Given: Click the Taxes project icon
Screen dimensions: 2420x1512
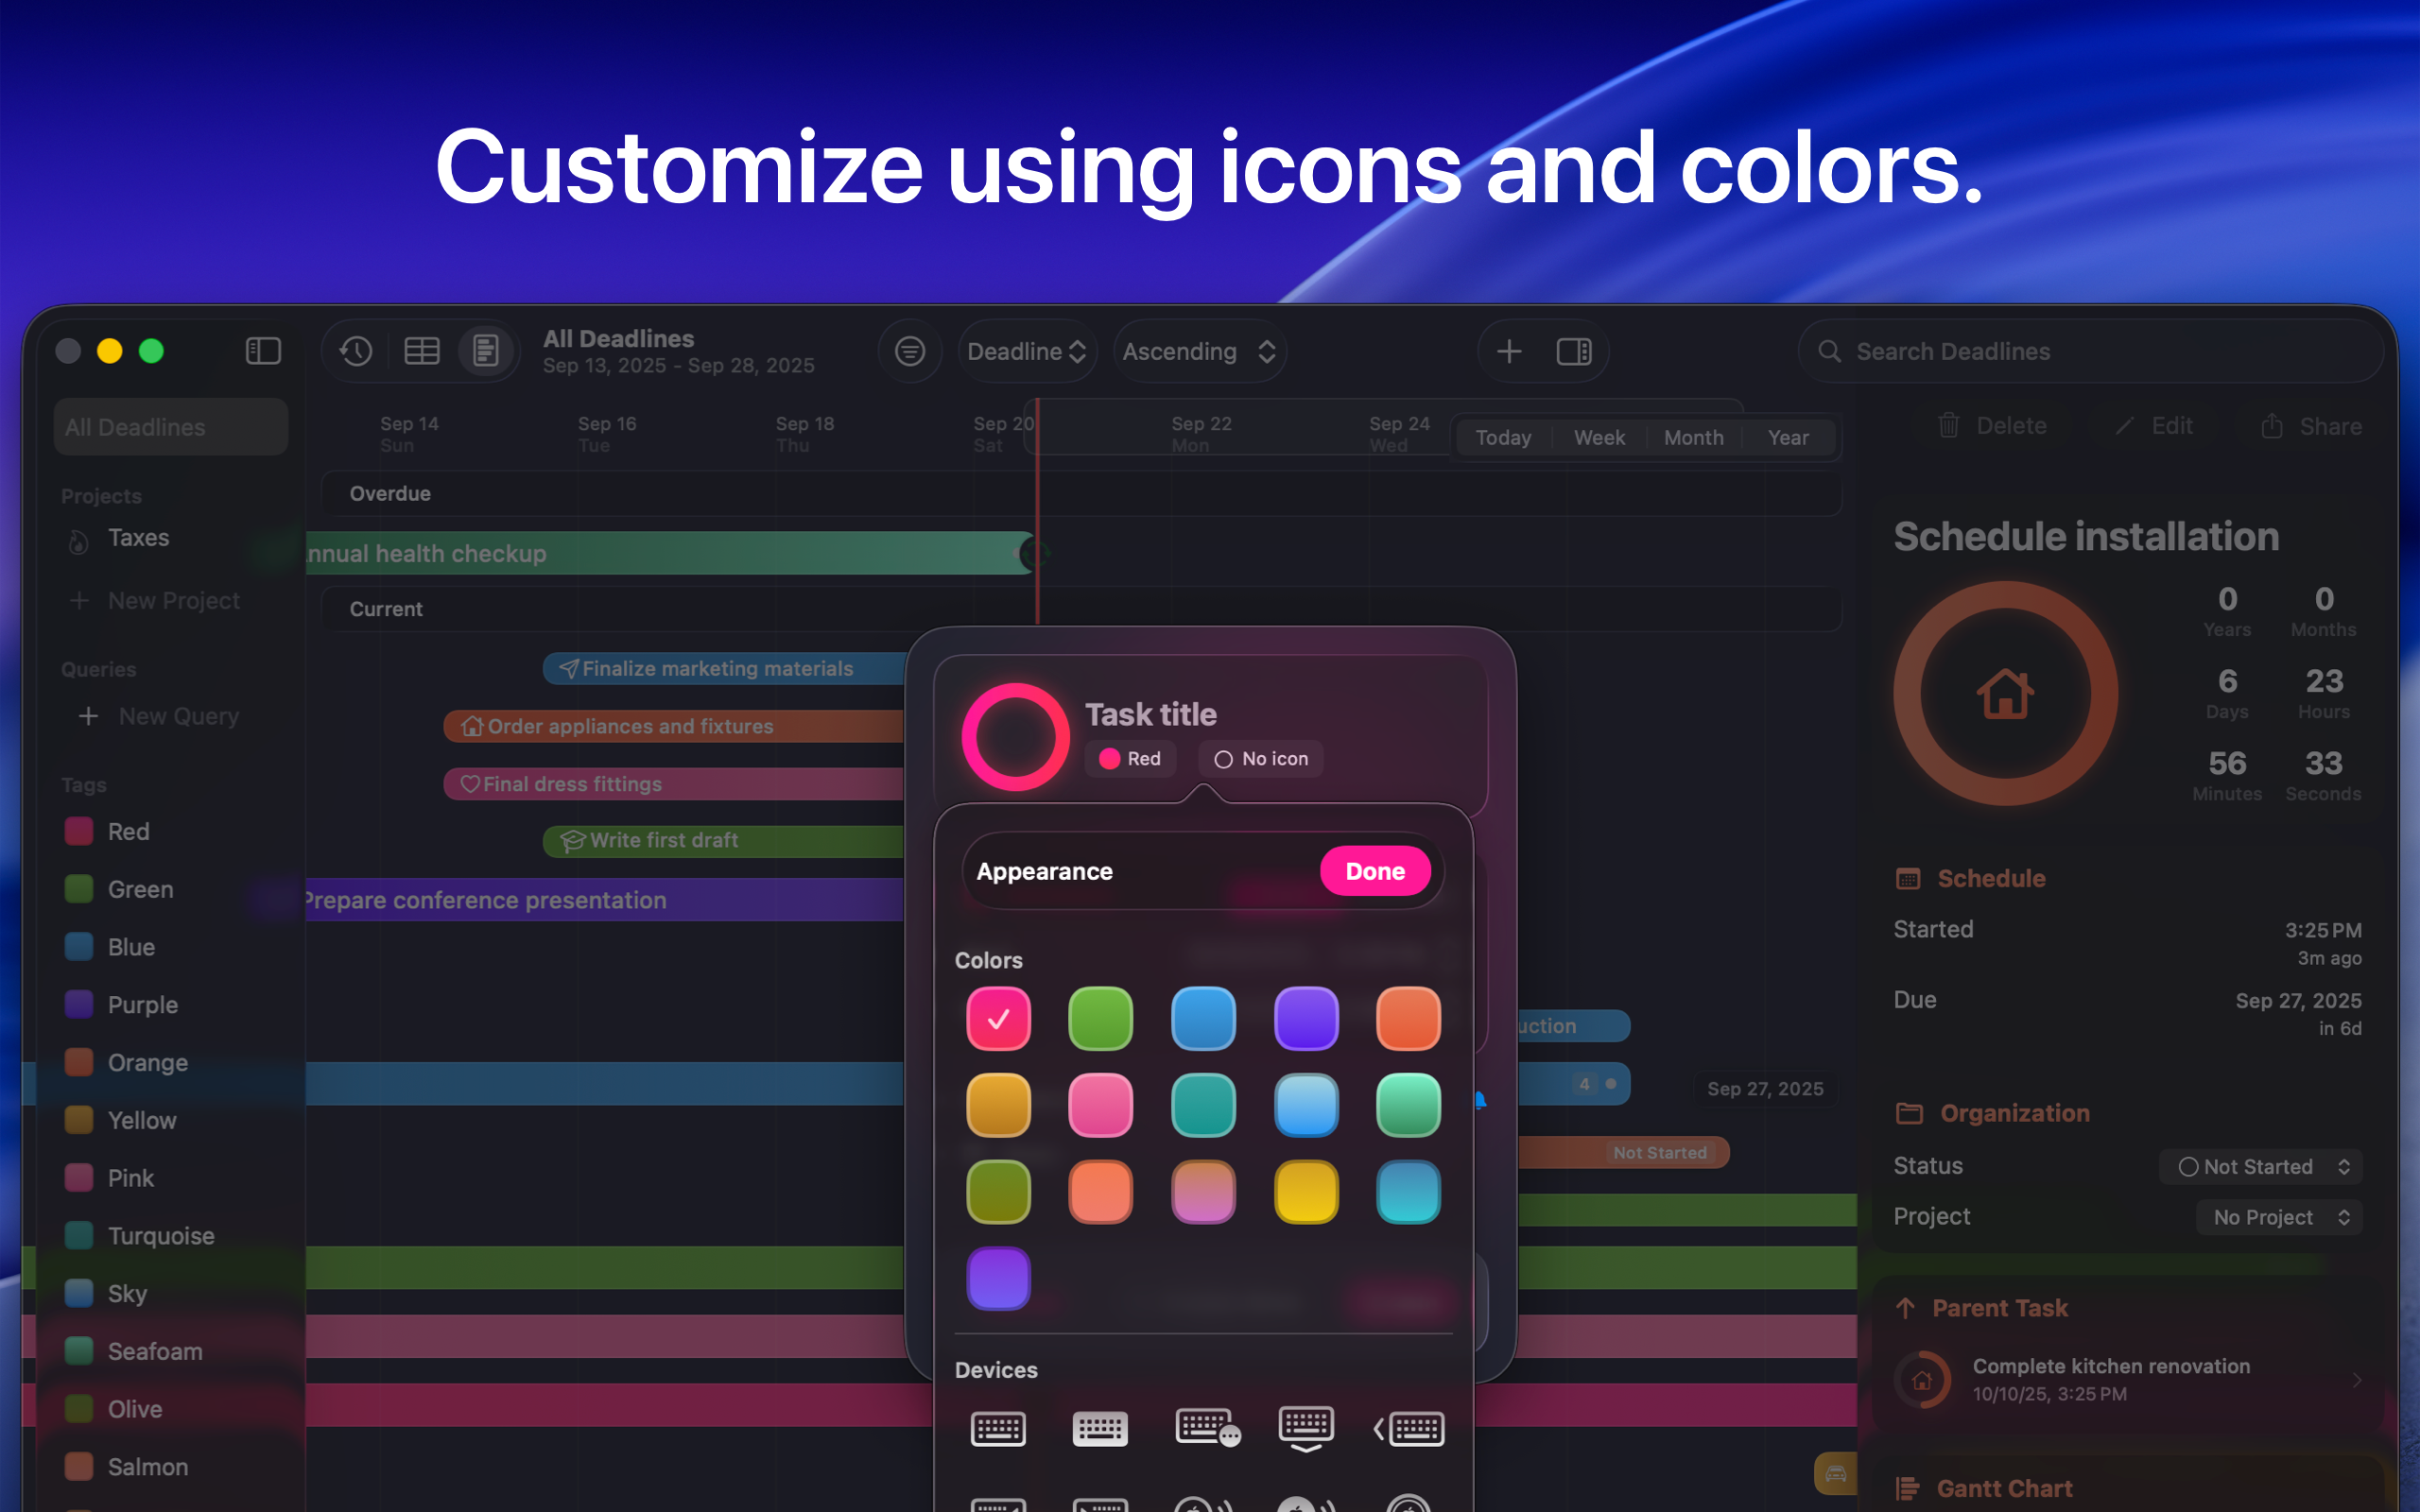Looking at the screenshot, I should point(78,541).
